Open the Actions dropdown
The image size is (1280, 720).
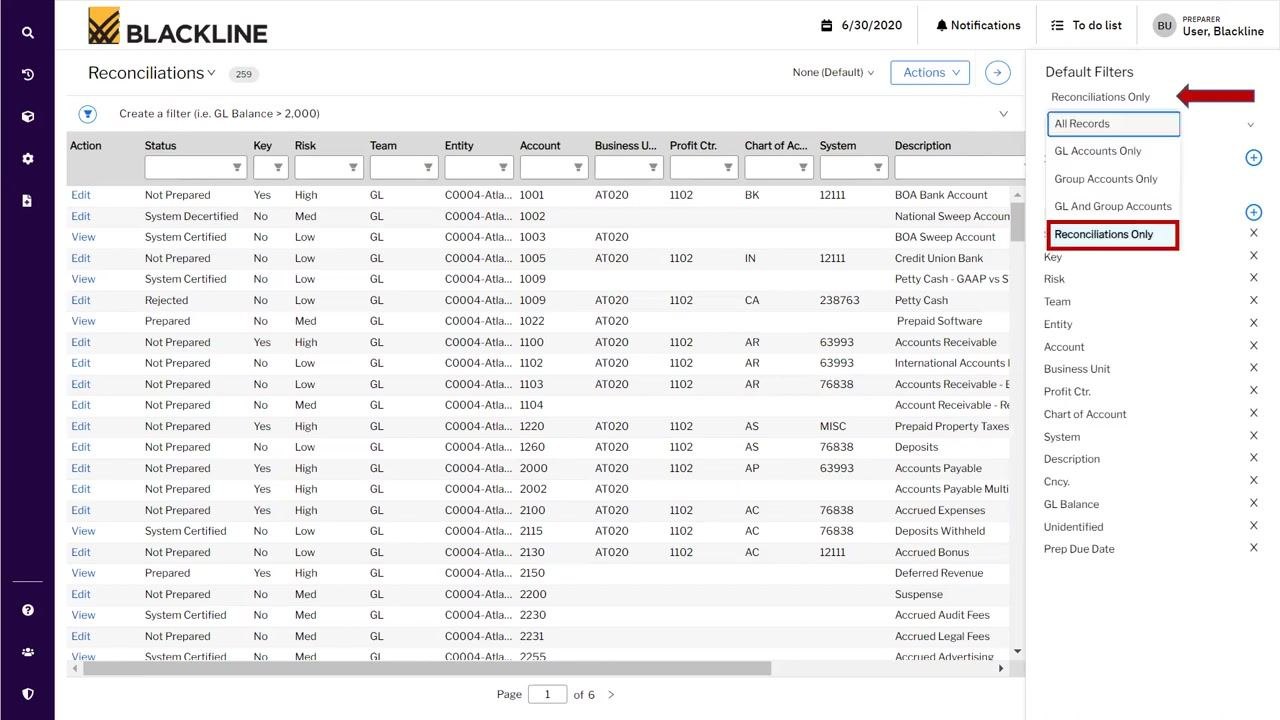pos(930,72)
